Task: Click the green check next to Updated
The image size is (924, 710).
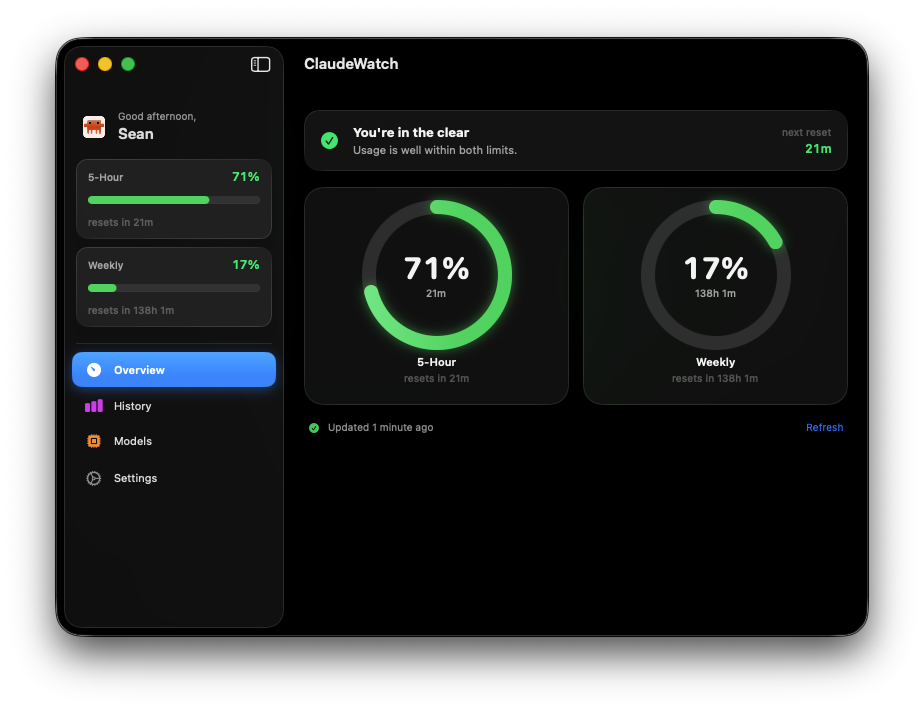Action: (x=314, y=428)
